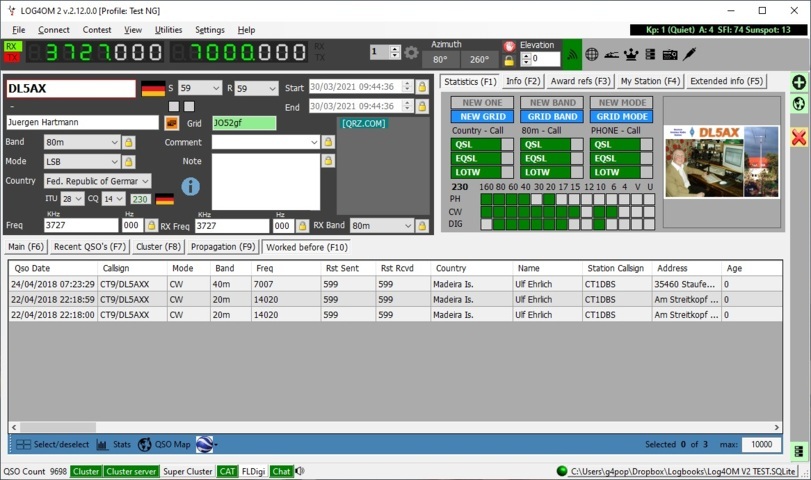811x480 pixels.
Task: Open the Country dropdown
Action: (x=97, y=181)
